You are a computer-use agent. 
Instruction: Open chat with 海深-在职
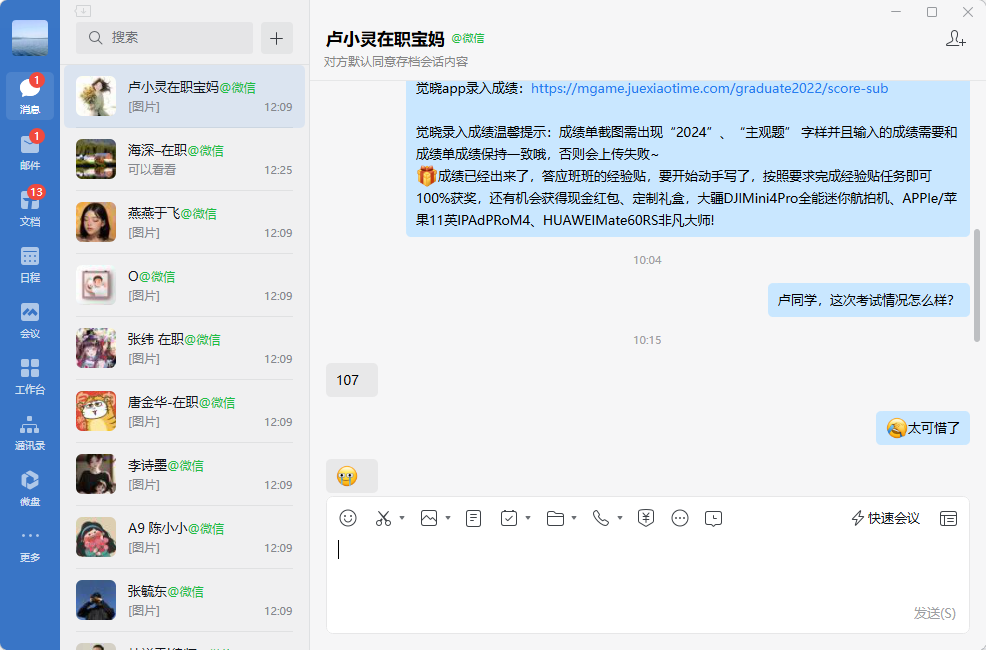pyautogui.click(x=184, y=159)
